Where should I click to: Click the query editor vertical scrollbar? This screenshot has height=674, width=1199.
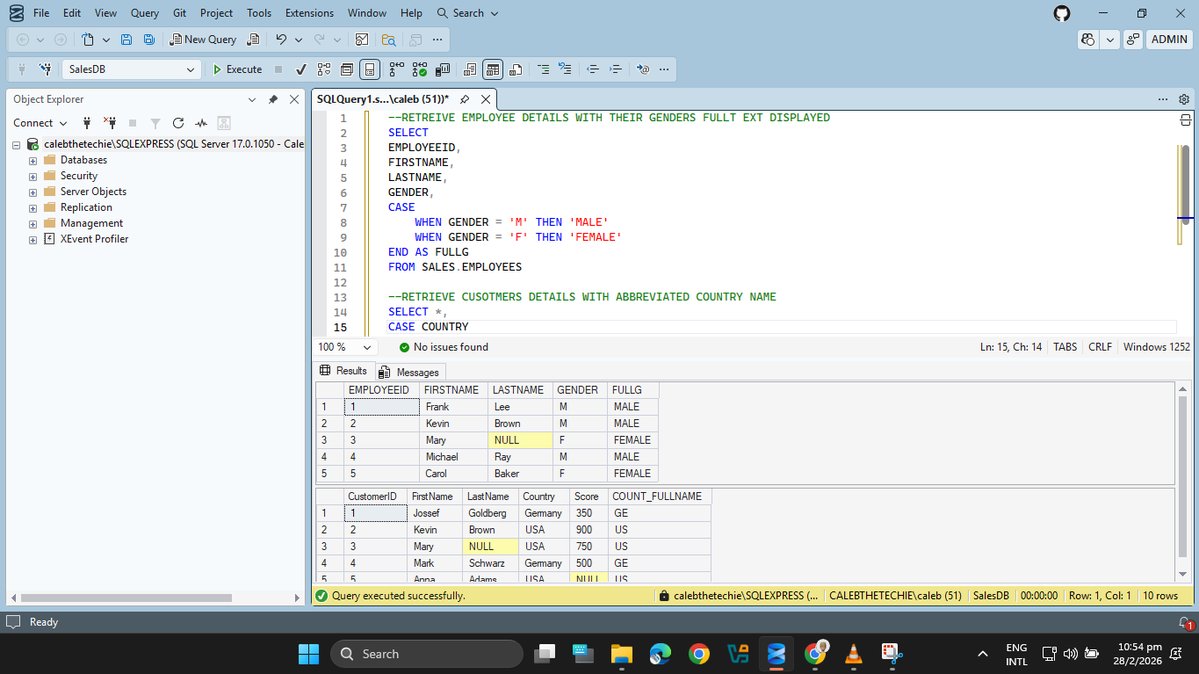1184,184
